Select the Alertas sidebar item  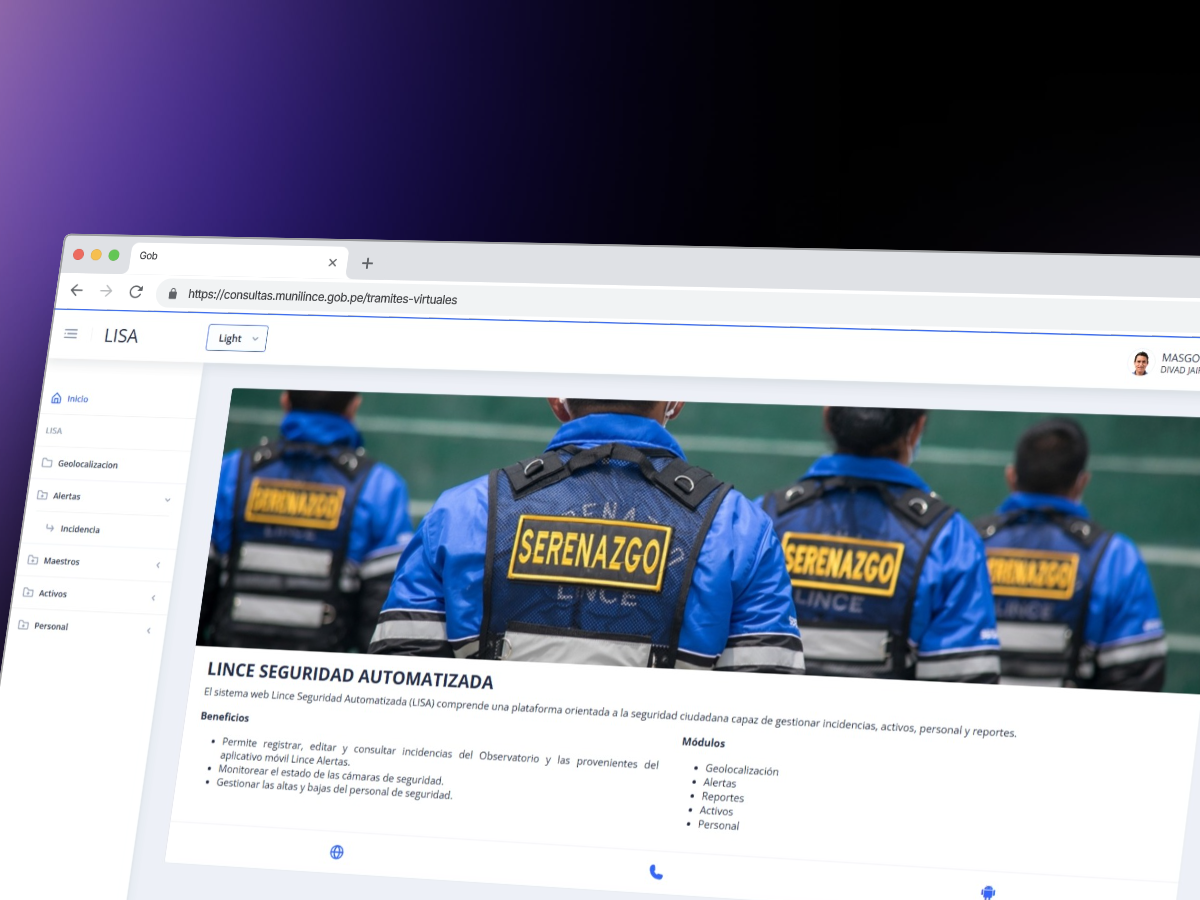coord(67,496)
